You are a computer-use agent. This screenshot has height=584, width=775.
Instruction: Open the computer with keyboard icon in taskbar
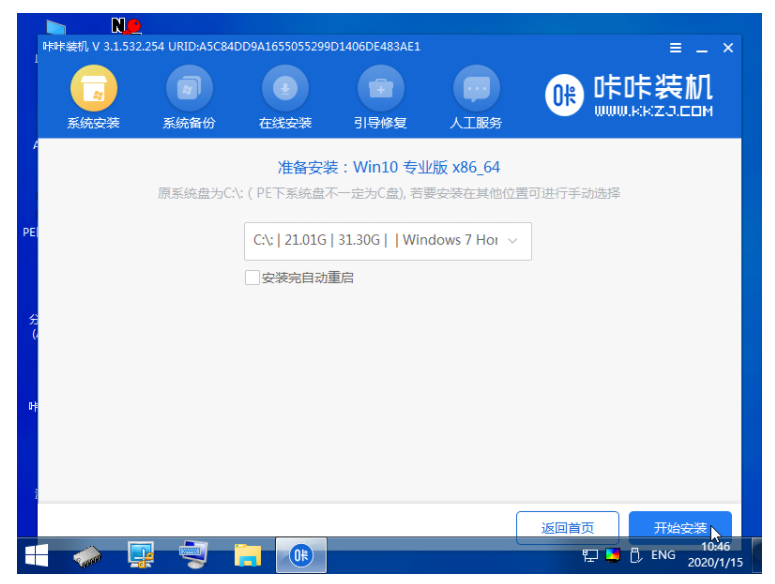(x=193, y=555)
